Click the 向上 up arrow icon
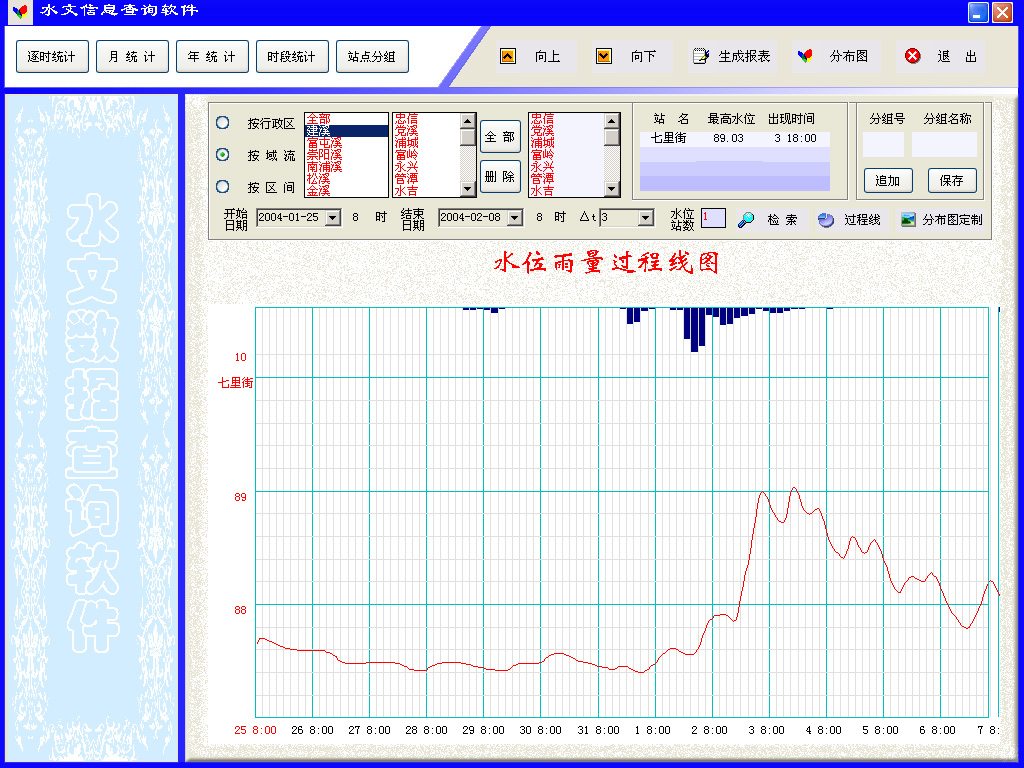 point(508,56)
